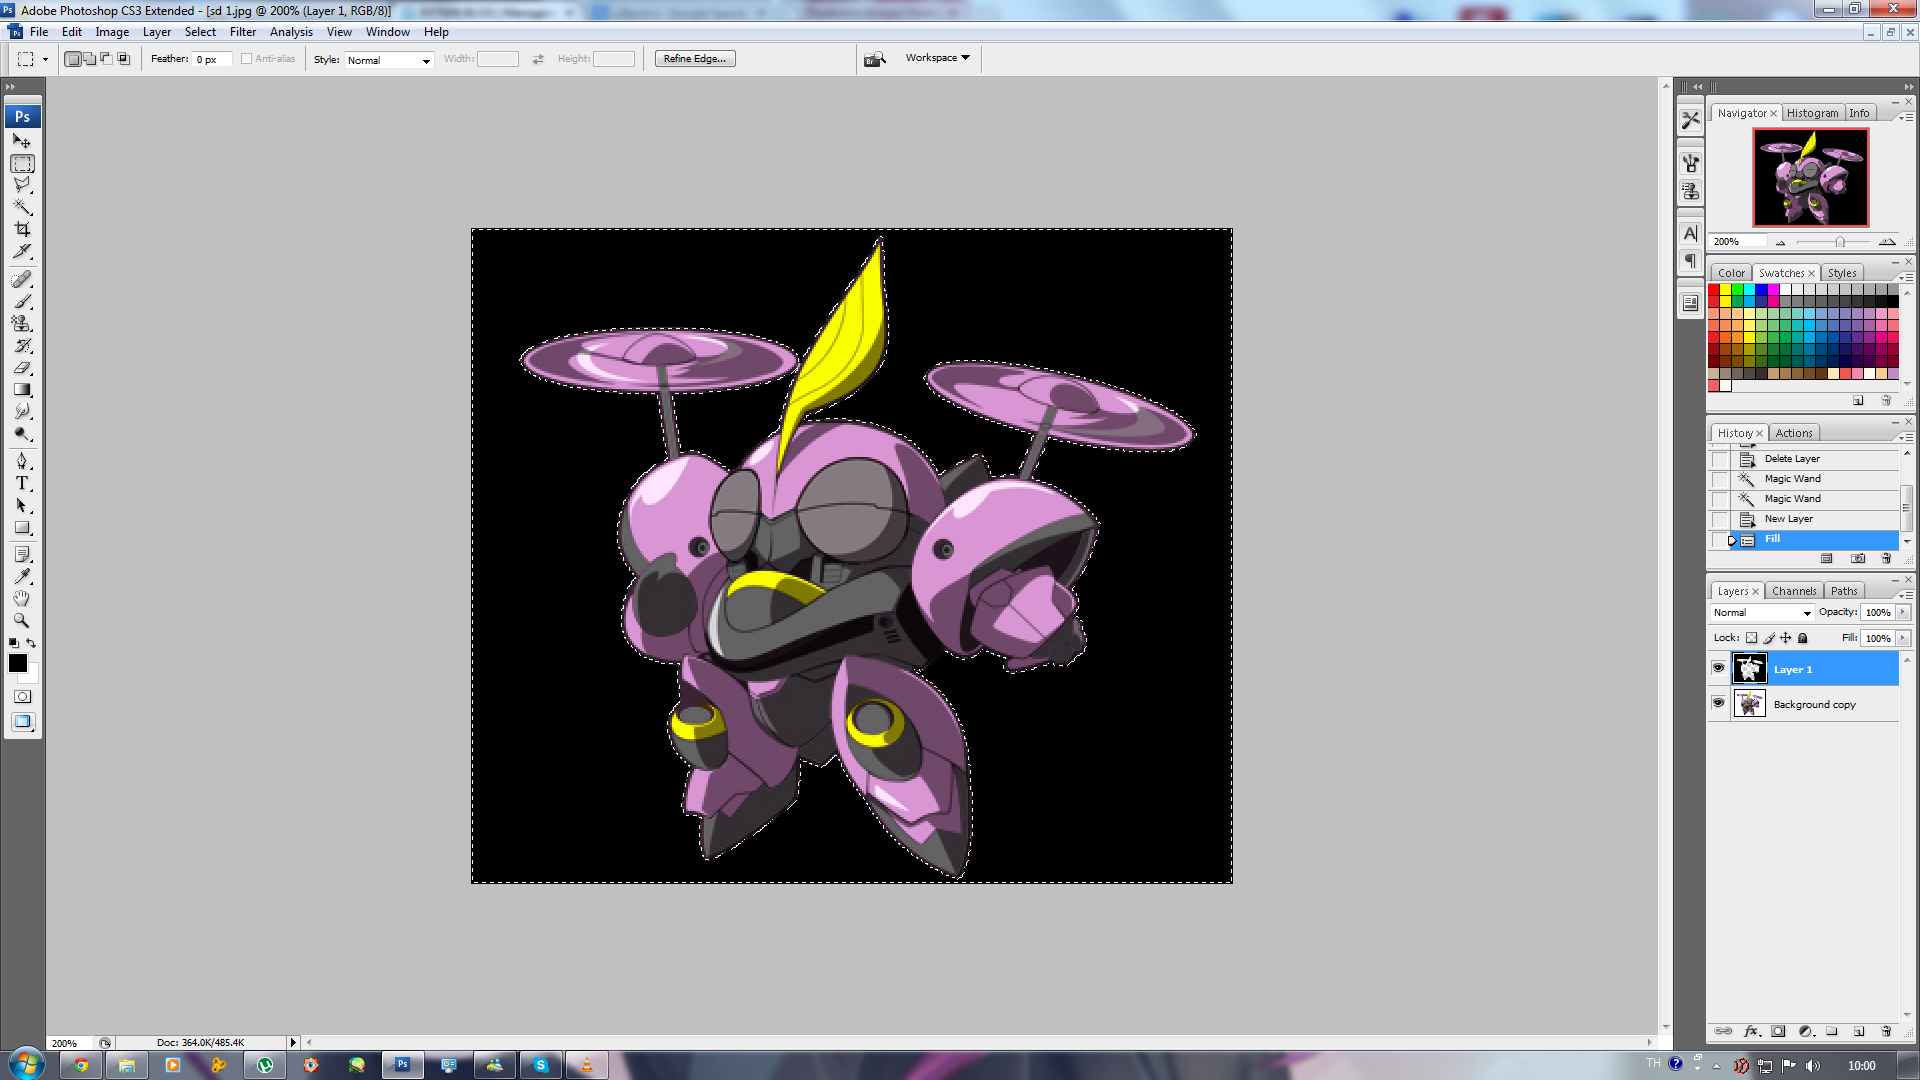This screenshot has width=1920, height=1080.
Task: Open the History panel options menu
Action: tap(1906, 436)
